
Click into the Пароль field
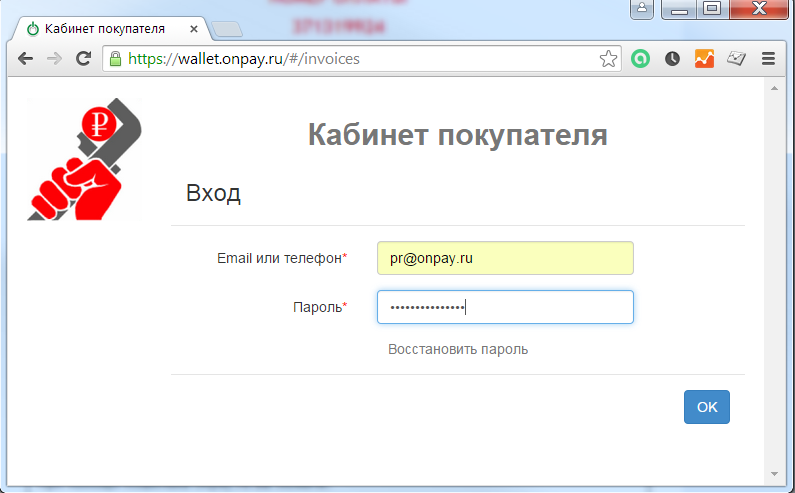[x=505, y=307]
